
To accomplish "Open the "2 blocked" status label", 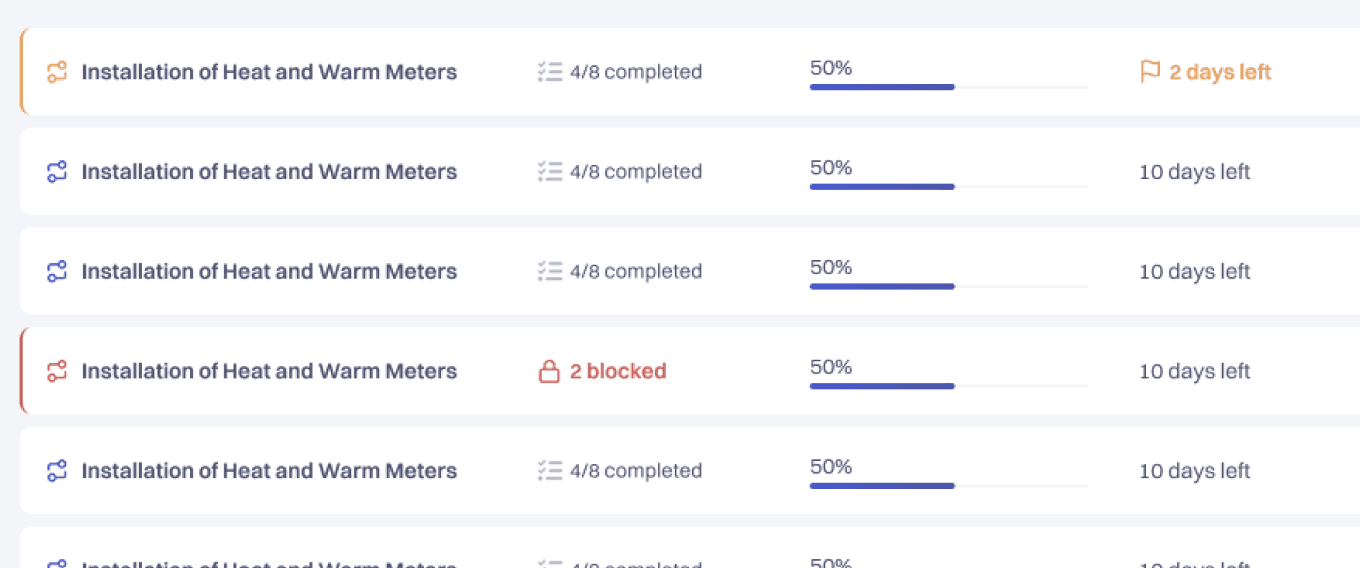I will pos(617,371).
